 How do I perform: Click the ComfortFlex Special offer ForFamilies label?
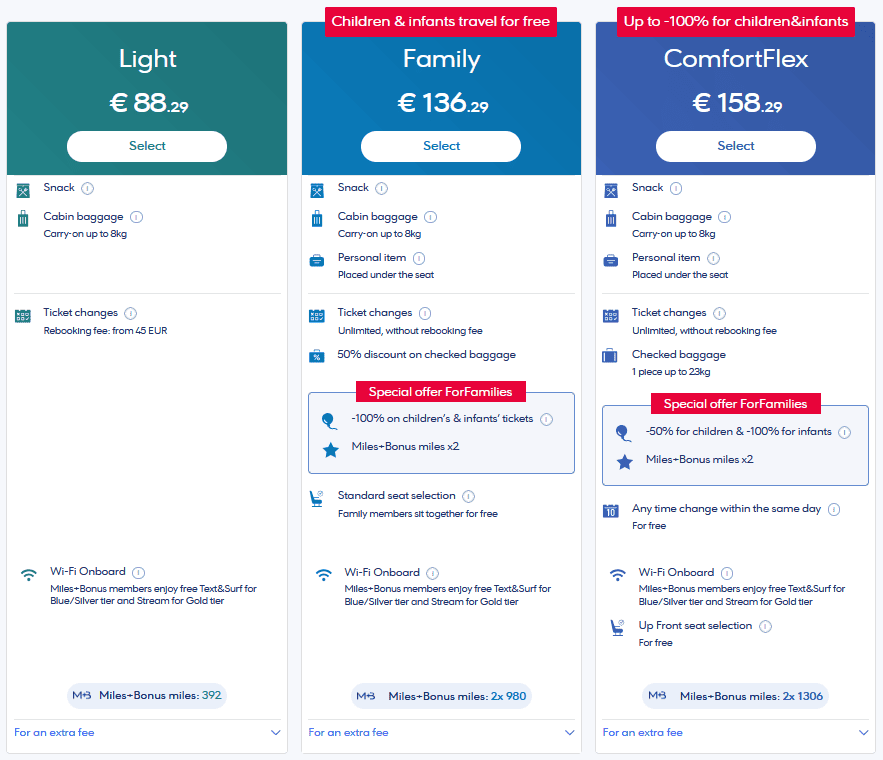click(x=735, y=404)
